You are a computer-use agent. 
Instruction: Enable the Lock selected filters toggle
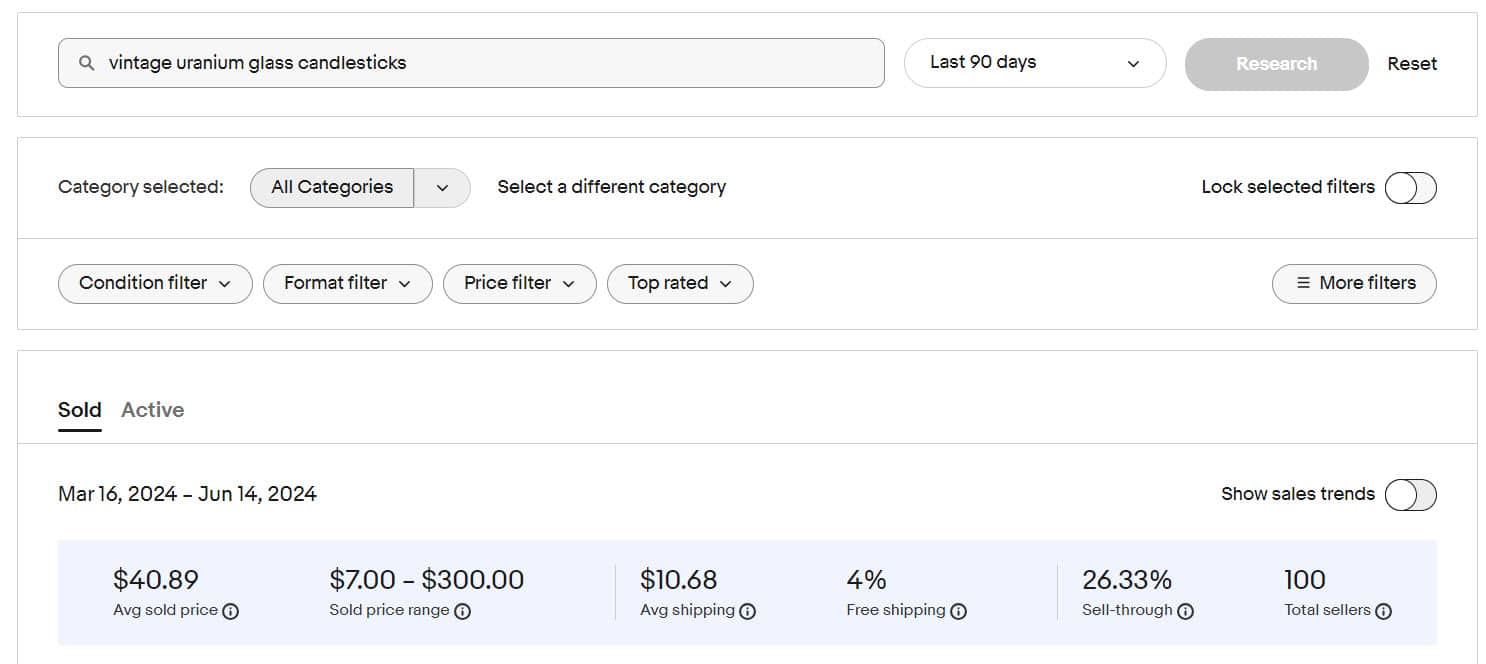pos(1410,188)
